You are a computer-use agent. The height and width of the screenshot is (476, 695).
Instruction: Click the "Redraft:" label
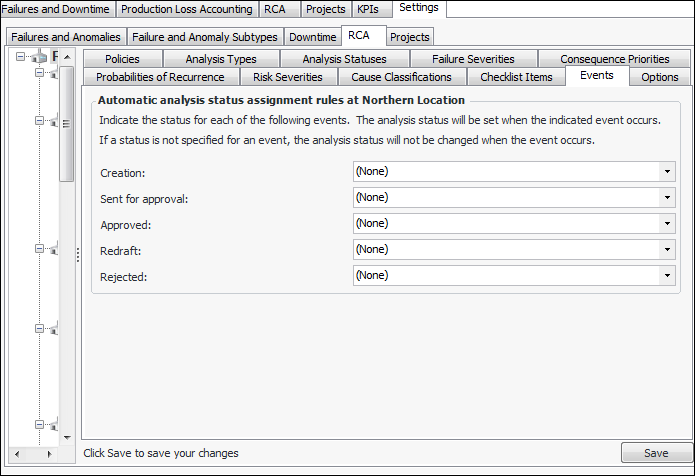coord(121,251)
